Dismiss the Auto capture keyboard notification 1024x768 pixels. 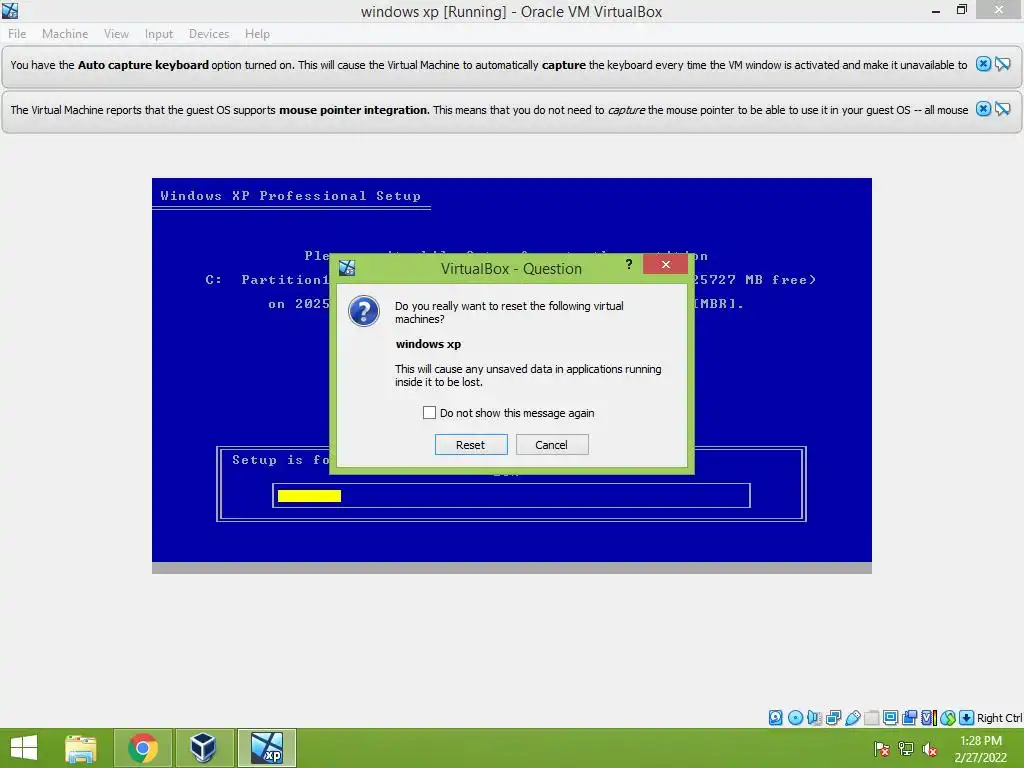click(983, 64)
